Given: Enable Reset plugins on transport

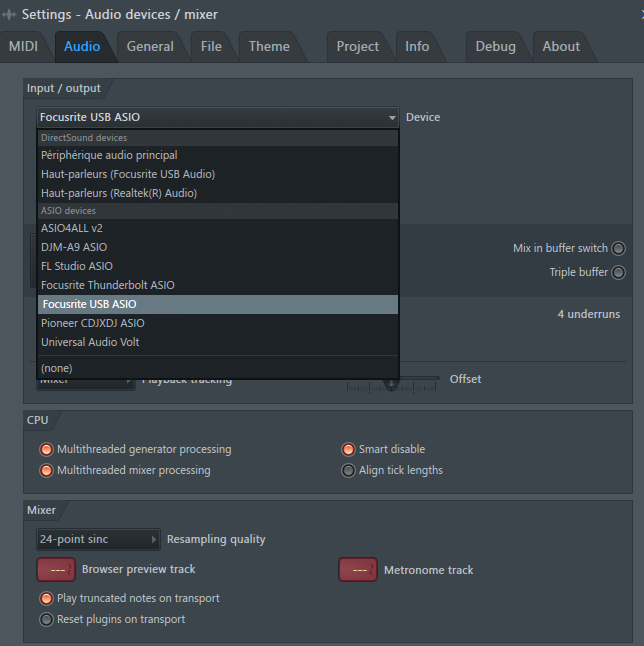Looking at the screenshot, I should (46, 619).
